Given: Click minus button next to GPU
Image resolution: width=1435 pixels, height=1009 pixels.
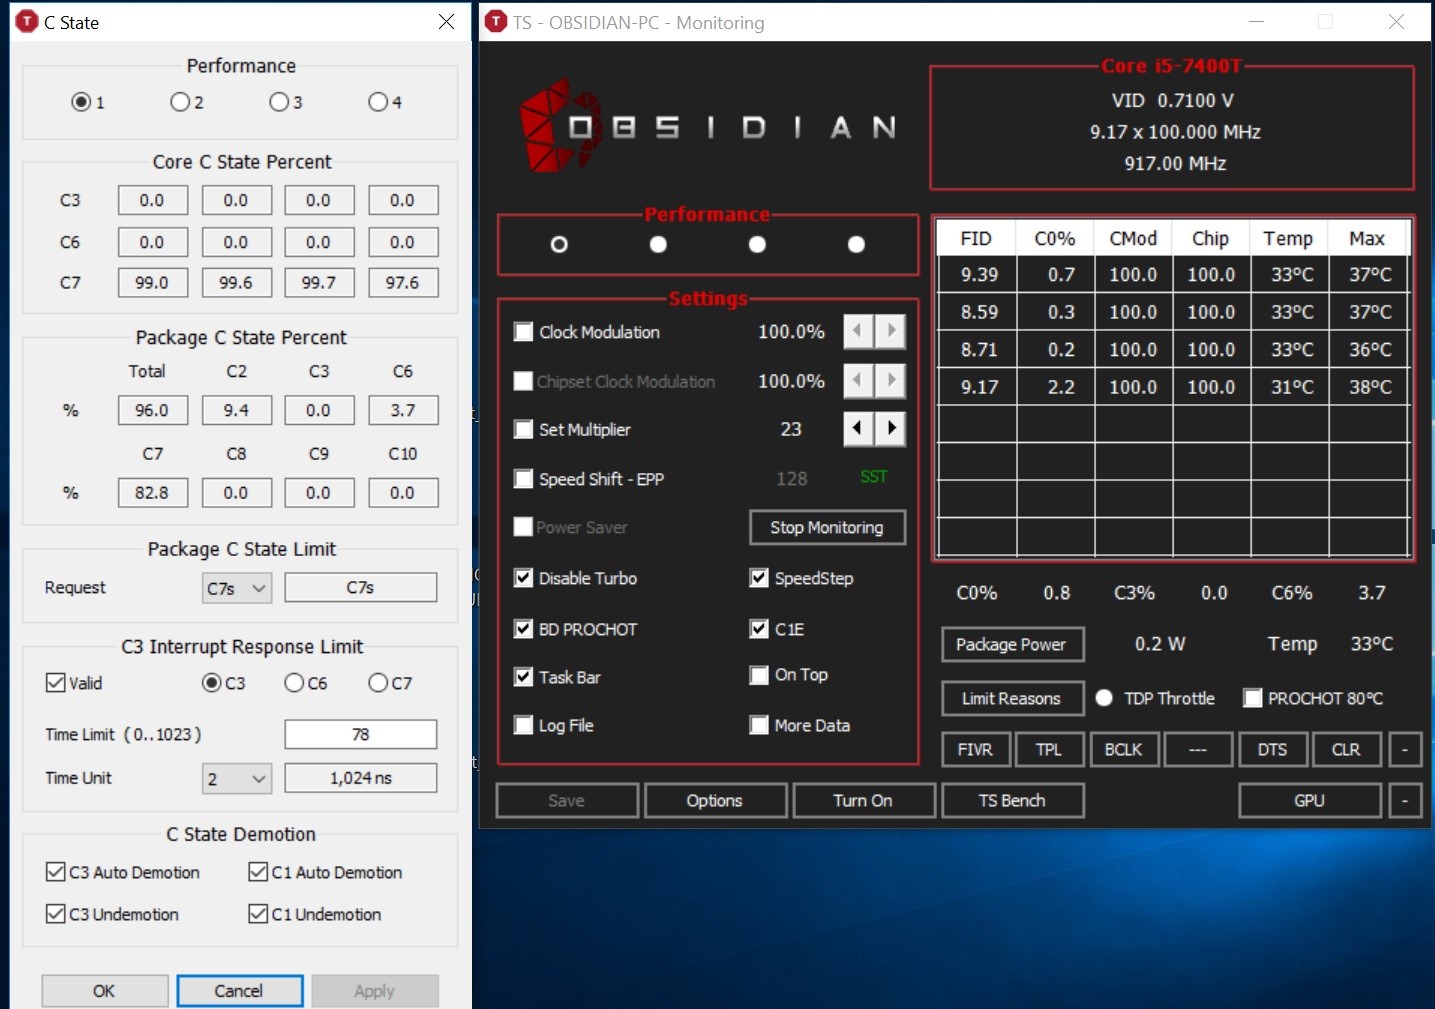Looking at the screenshot, I should 1405,800.
